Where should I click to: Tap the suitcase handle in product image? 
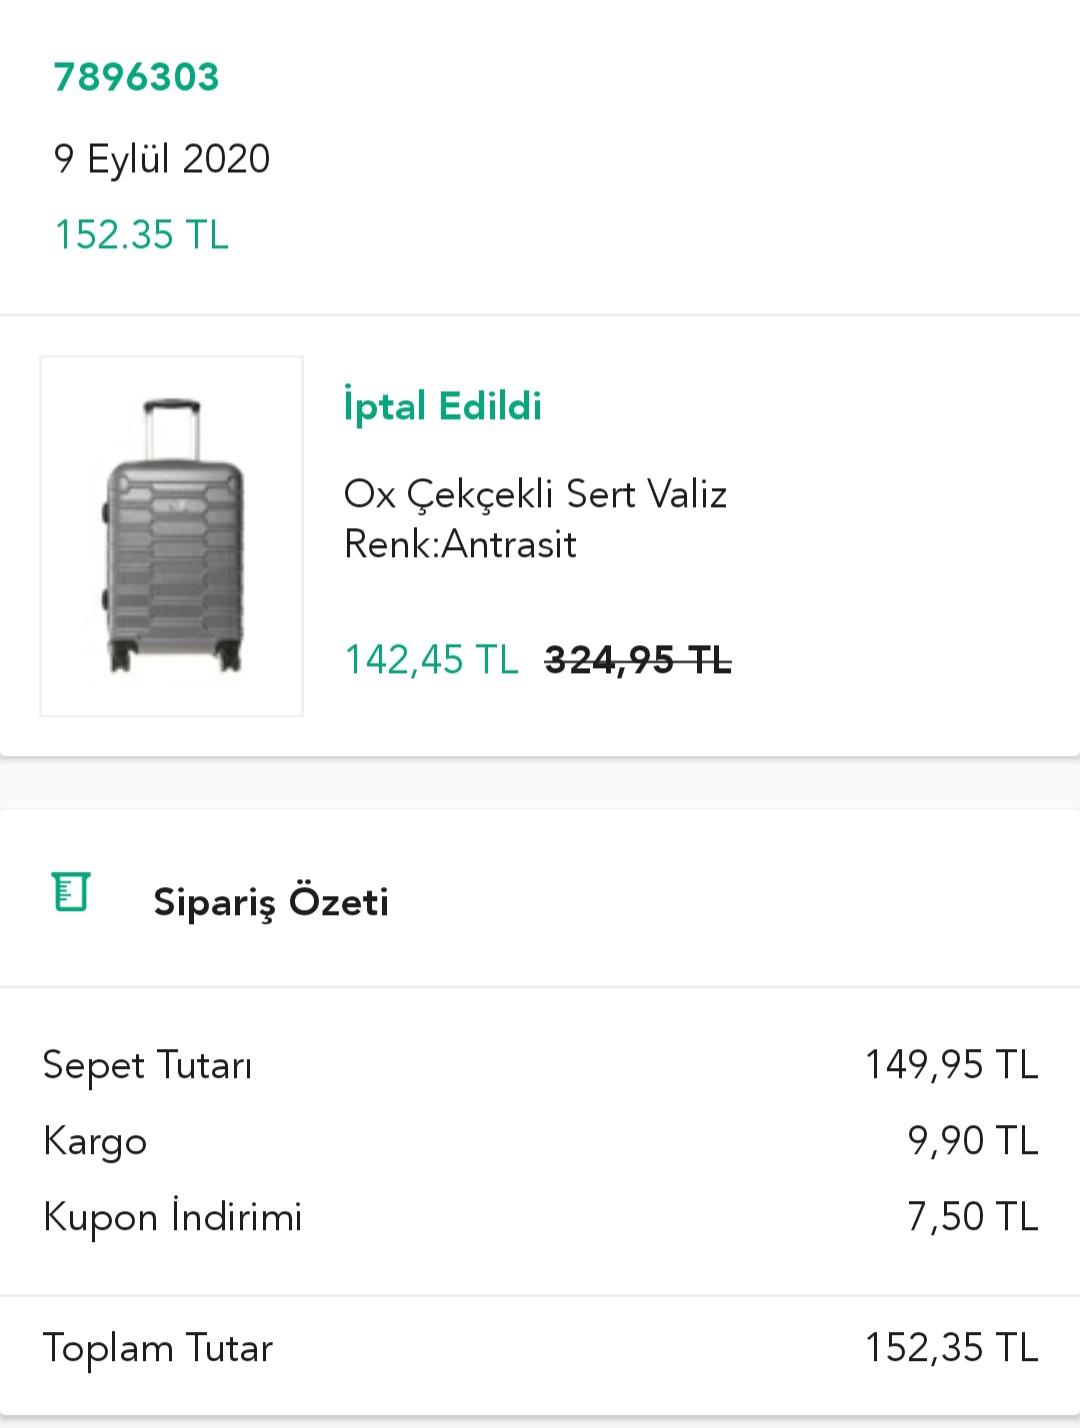171,428
